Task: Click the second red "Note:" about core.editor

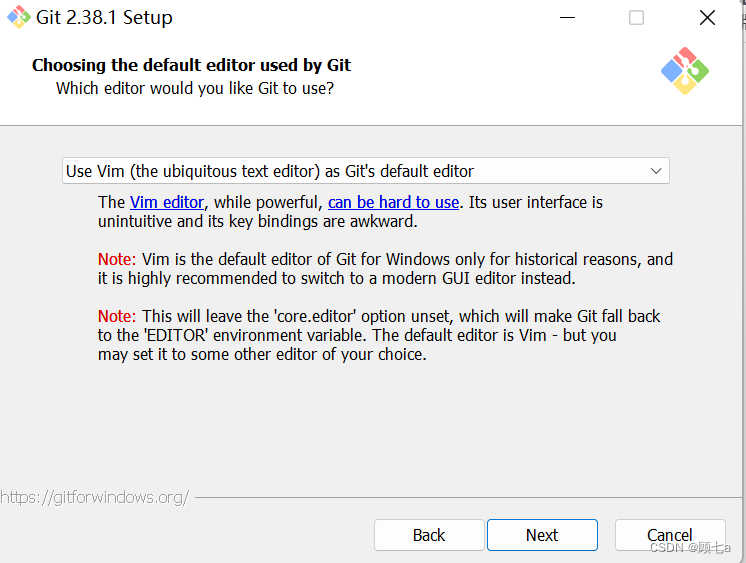Action: click(117, 316)
